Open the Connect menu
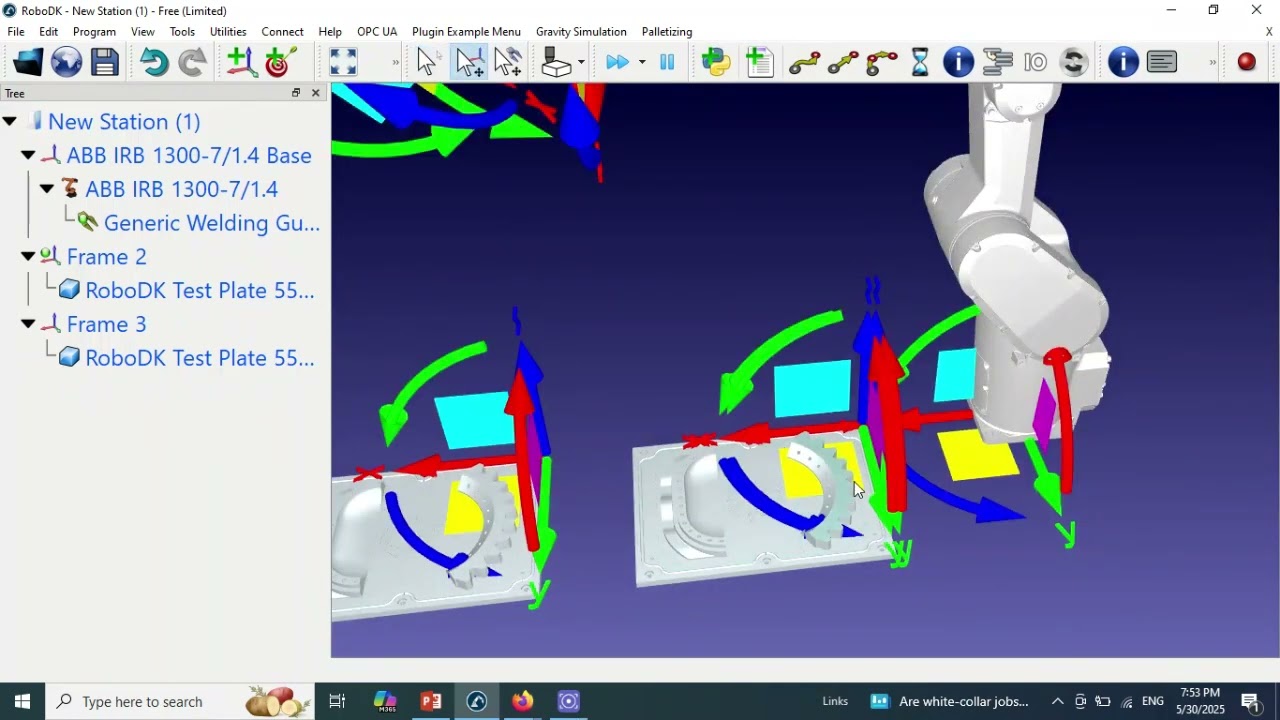 click(x=282, y=31)
